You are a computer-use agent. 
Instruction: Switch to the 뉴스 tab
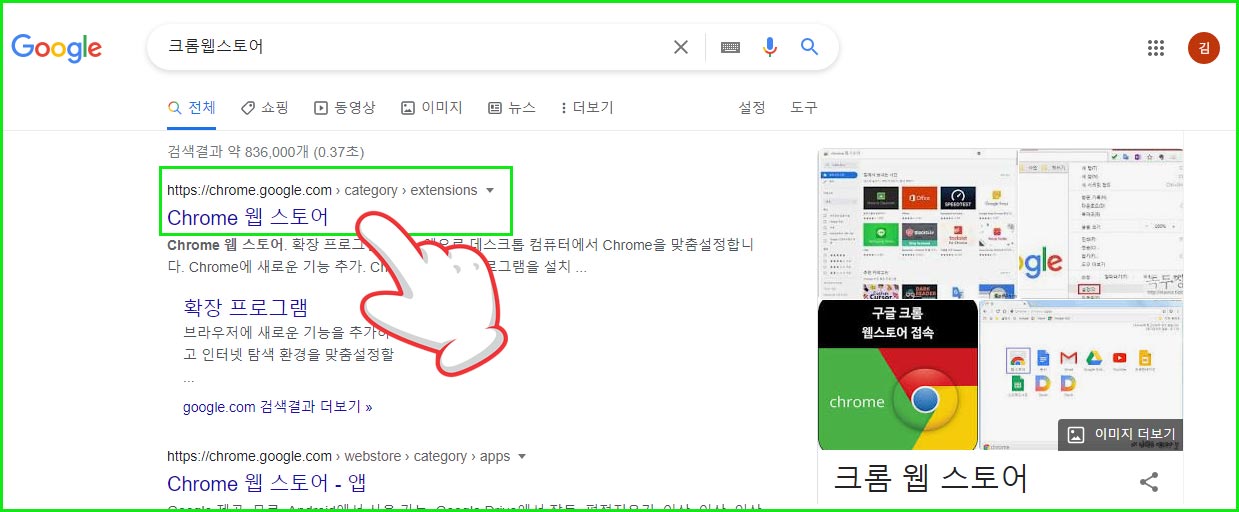tap(512, 107)
